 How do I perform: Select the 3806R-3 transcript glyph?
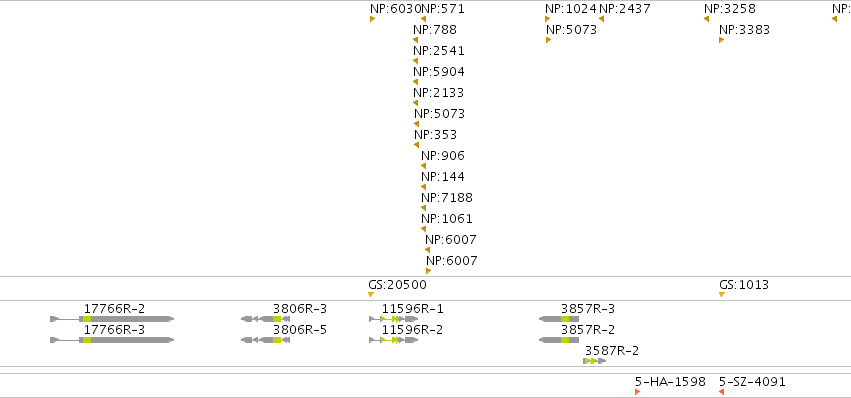click(x=265, y=319)
